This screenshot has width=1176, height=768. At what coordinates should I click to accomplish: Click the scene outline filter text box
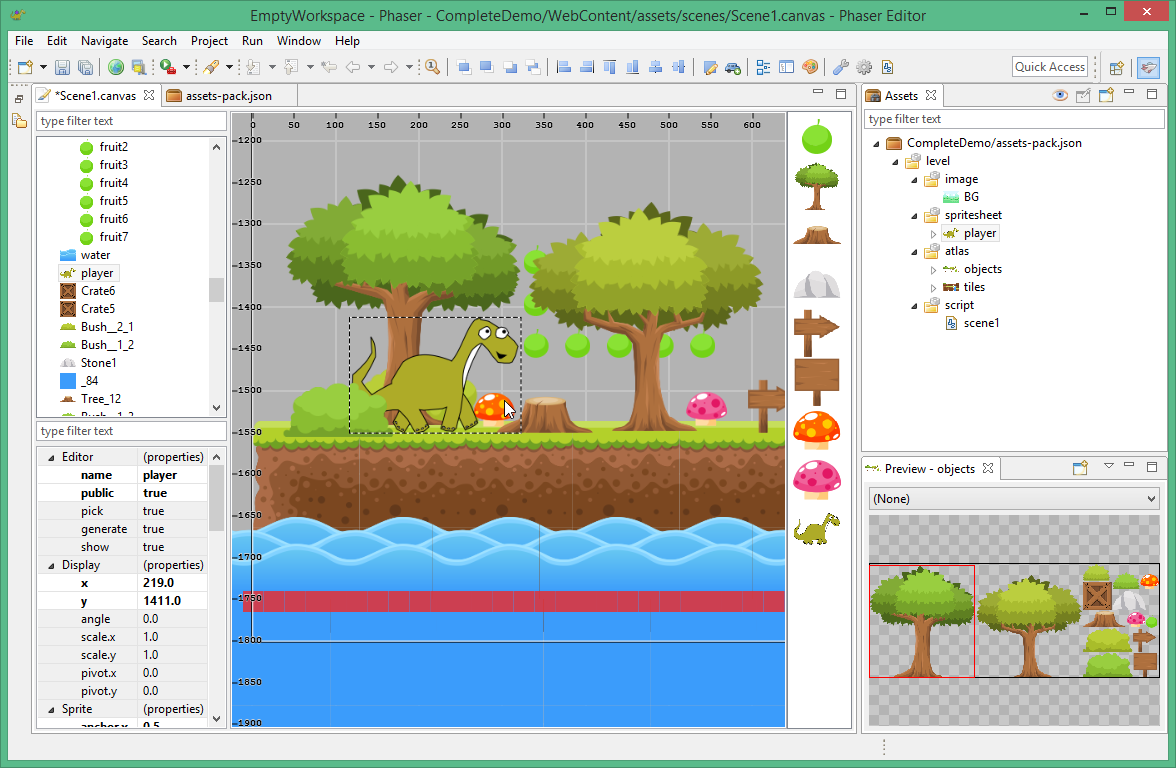(x=131, y=121)
